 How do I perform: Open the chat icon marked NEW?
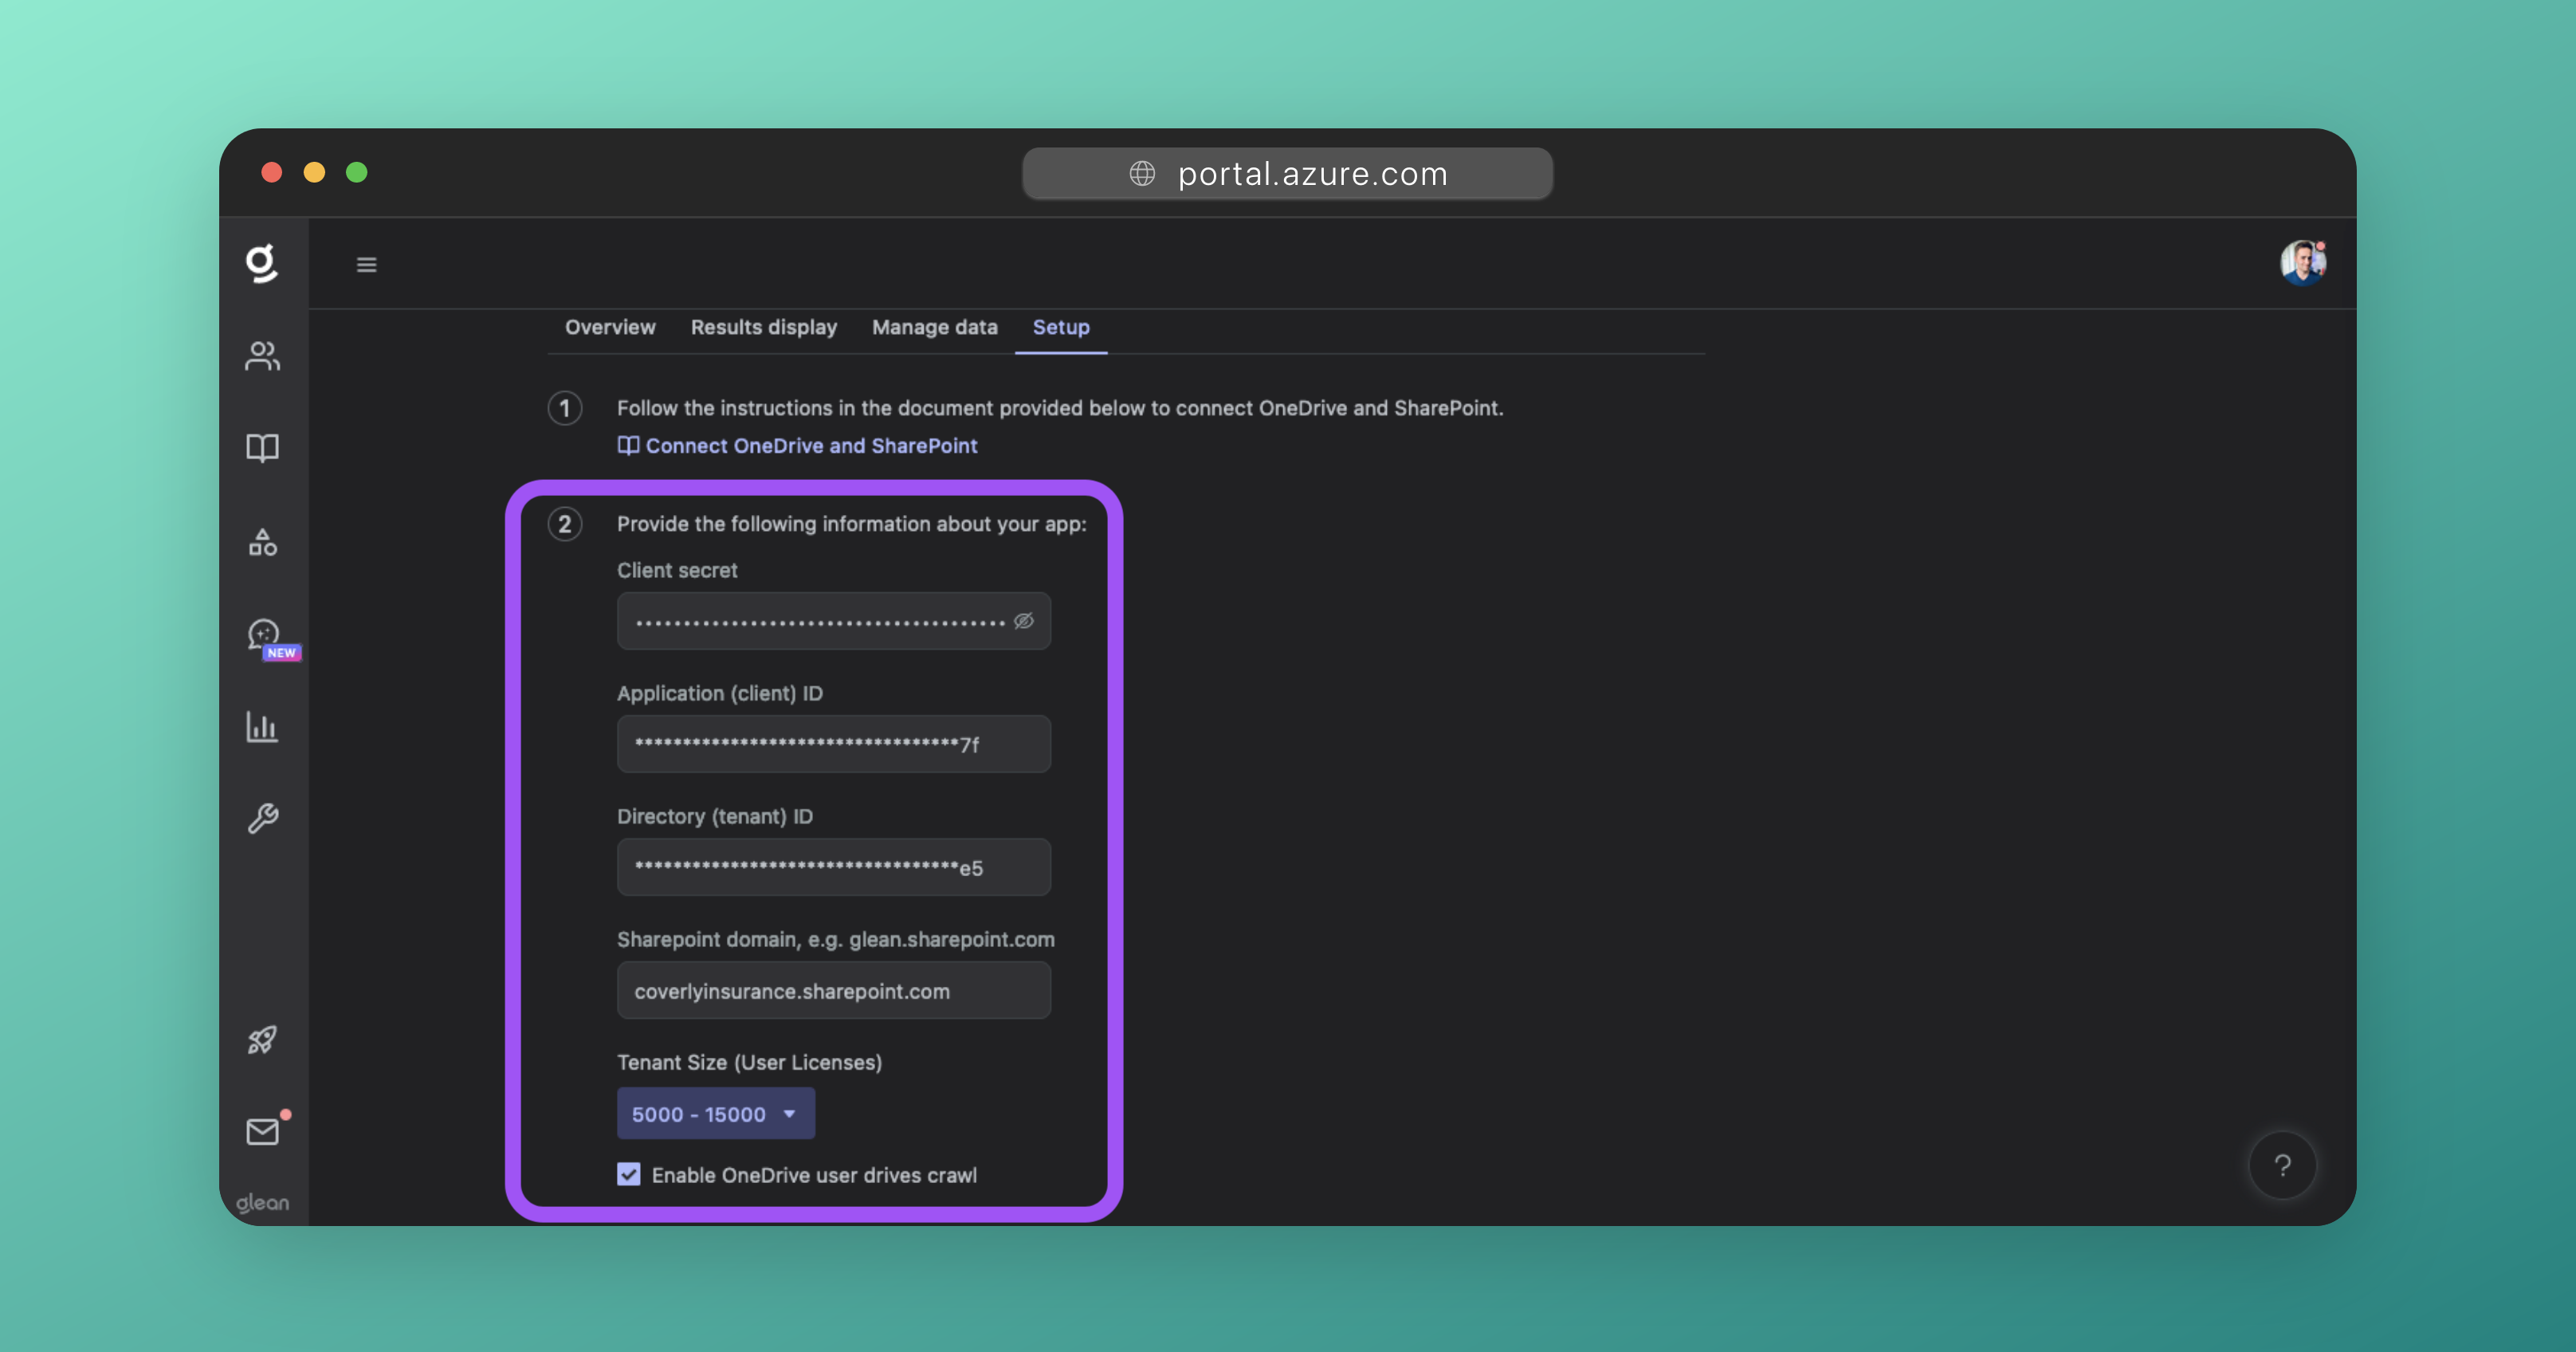click(x=264, y=634)
